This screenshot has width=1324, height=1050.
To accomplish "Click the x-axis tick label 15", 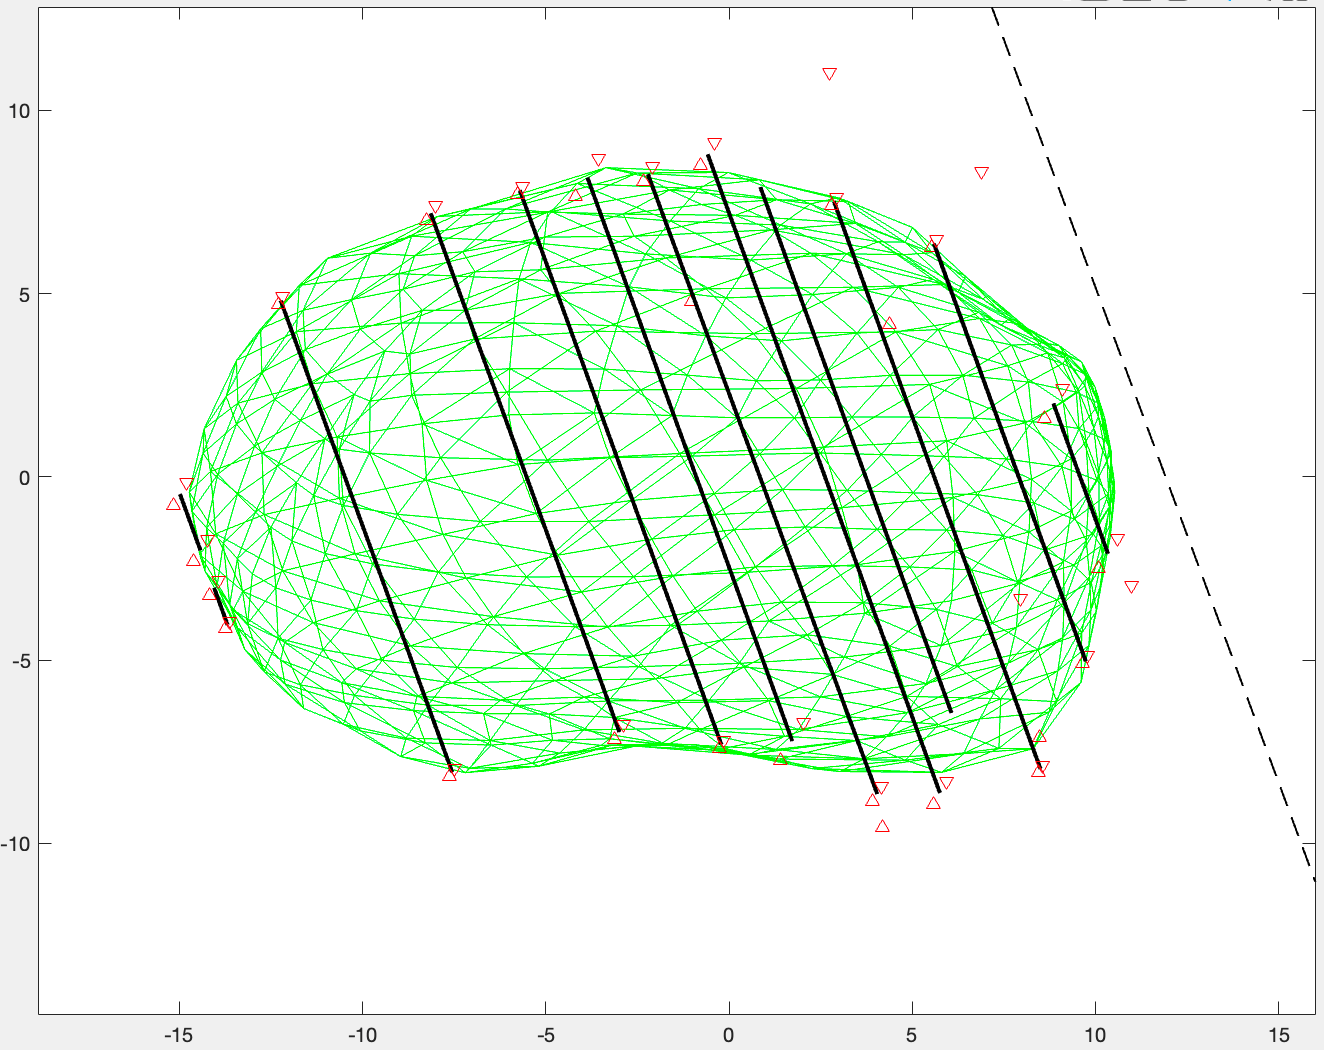I will tap(1278, 1035).
